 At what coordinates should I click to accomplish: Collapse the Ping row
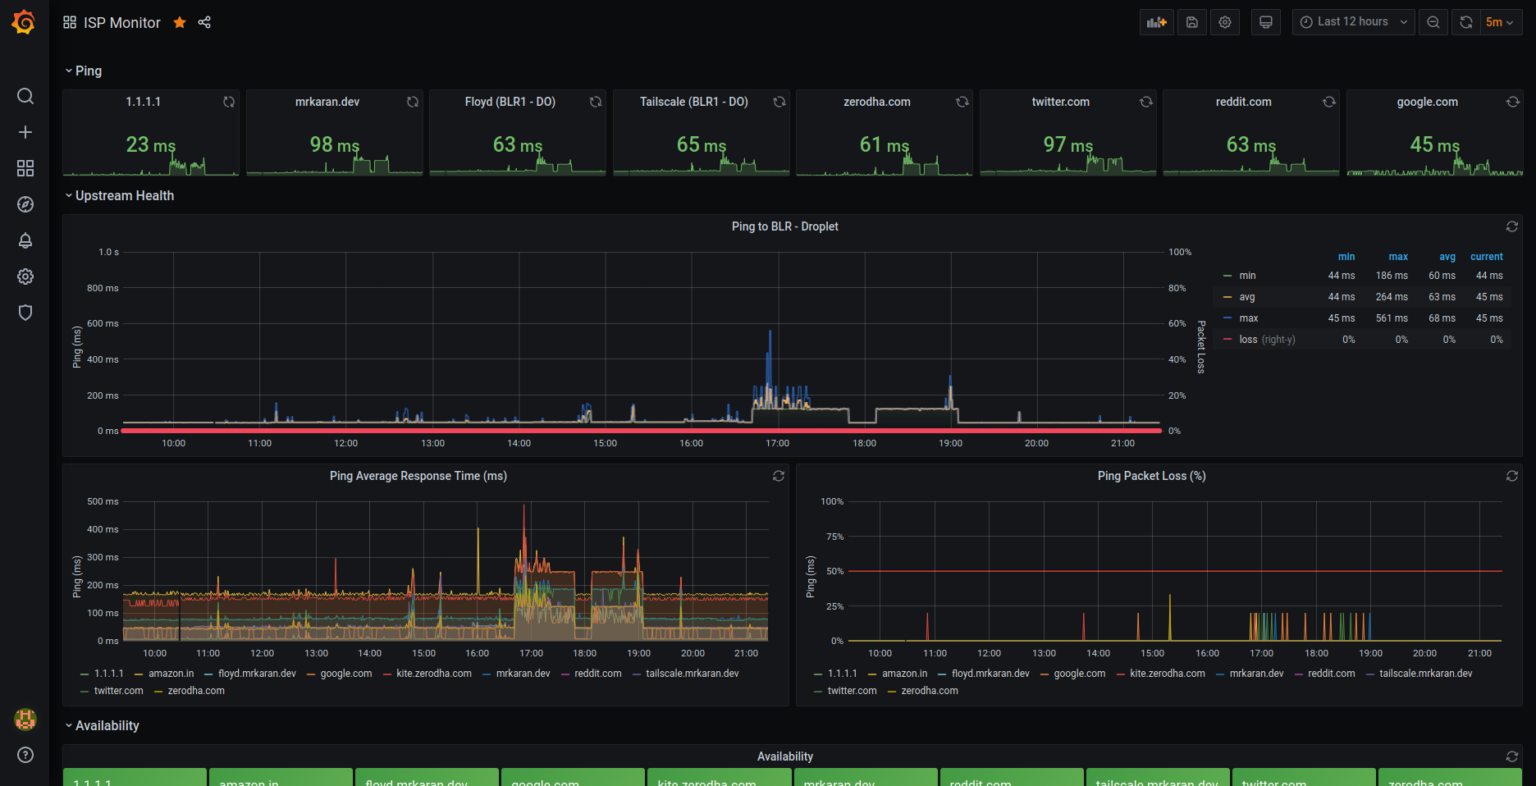tap(83, 70)
